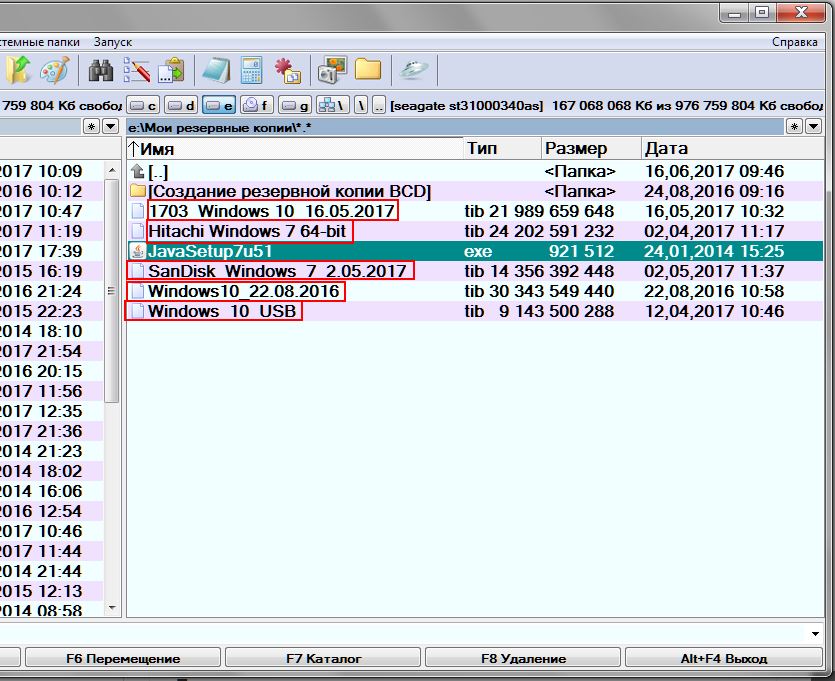Switch to drive g in the drive bar
Viewport: 835px width, 681px height.
tap(294, 105)
